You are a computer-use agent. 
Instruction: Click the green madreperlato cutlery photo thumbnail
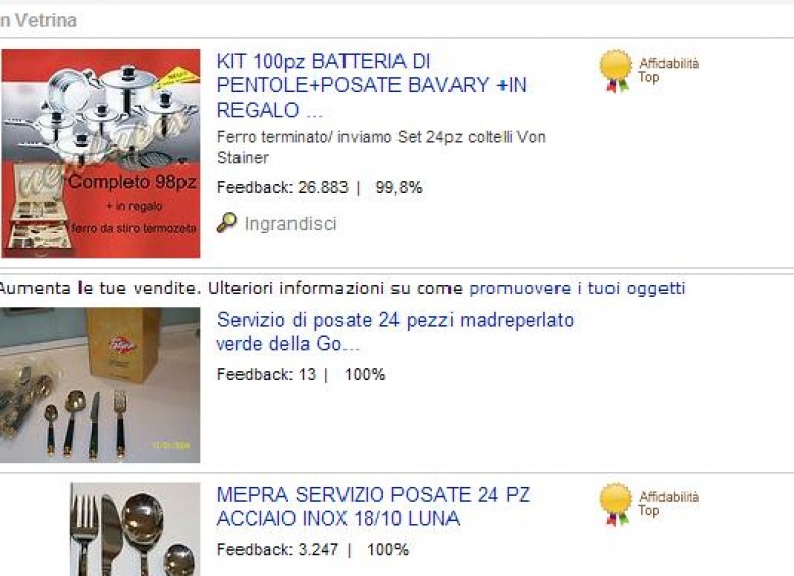pos(100,385)
